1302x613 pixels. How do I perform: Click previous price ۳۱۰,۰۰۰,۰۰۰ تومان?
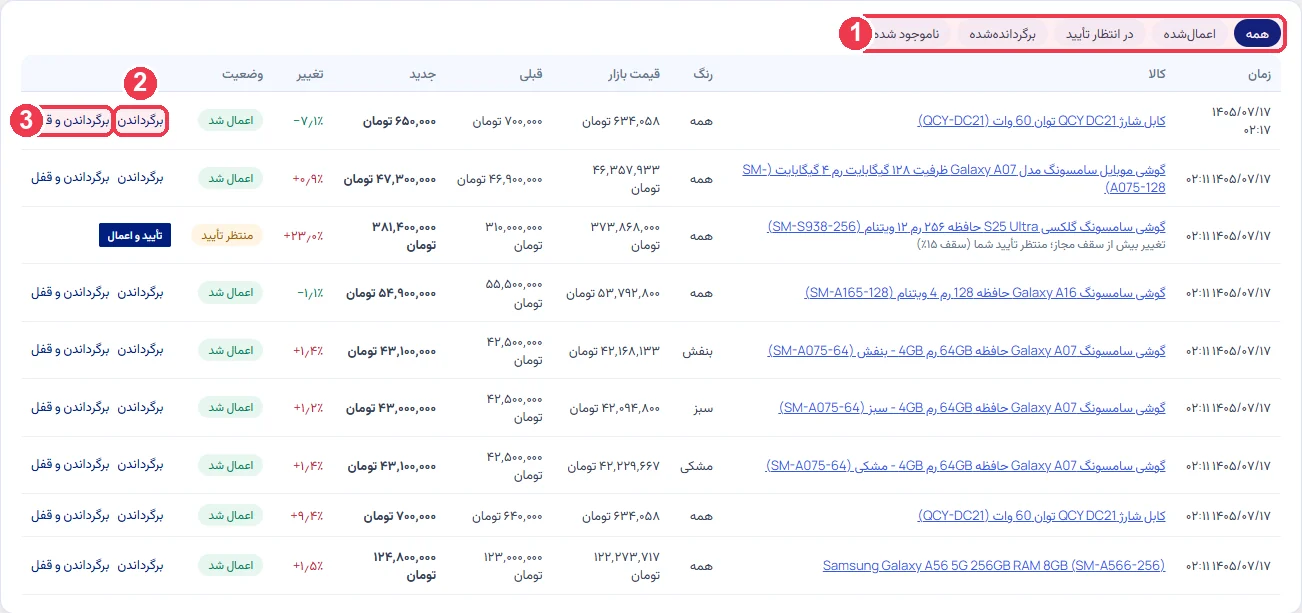tap(514, 236)
